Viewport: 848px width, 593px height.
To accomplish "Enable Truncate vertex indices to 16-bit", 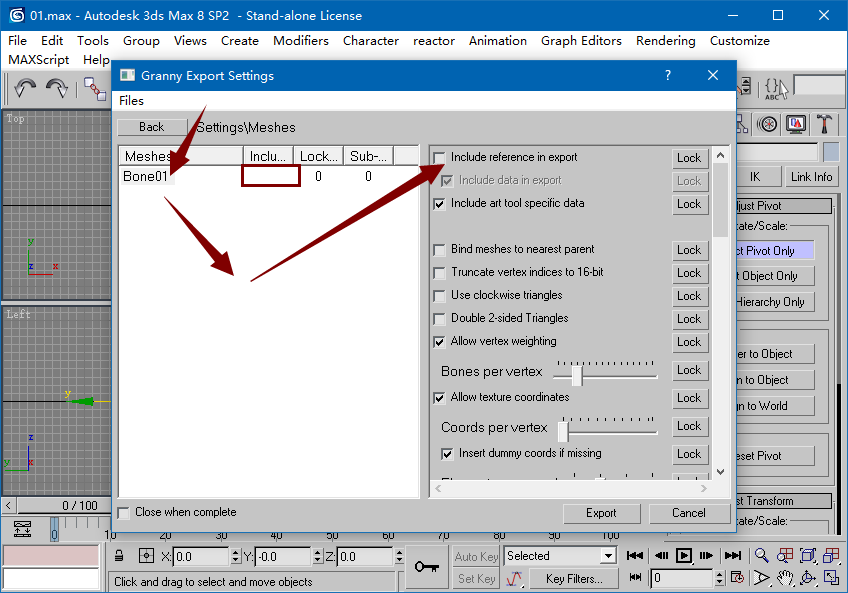I will (439, 273).
